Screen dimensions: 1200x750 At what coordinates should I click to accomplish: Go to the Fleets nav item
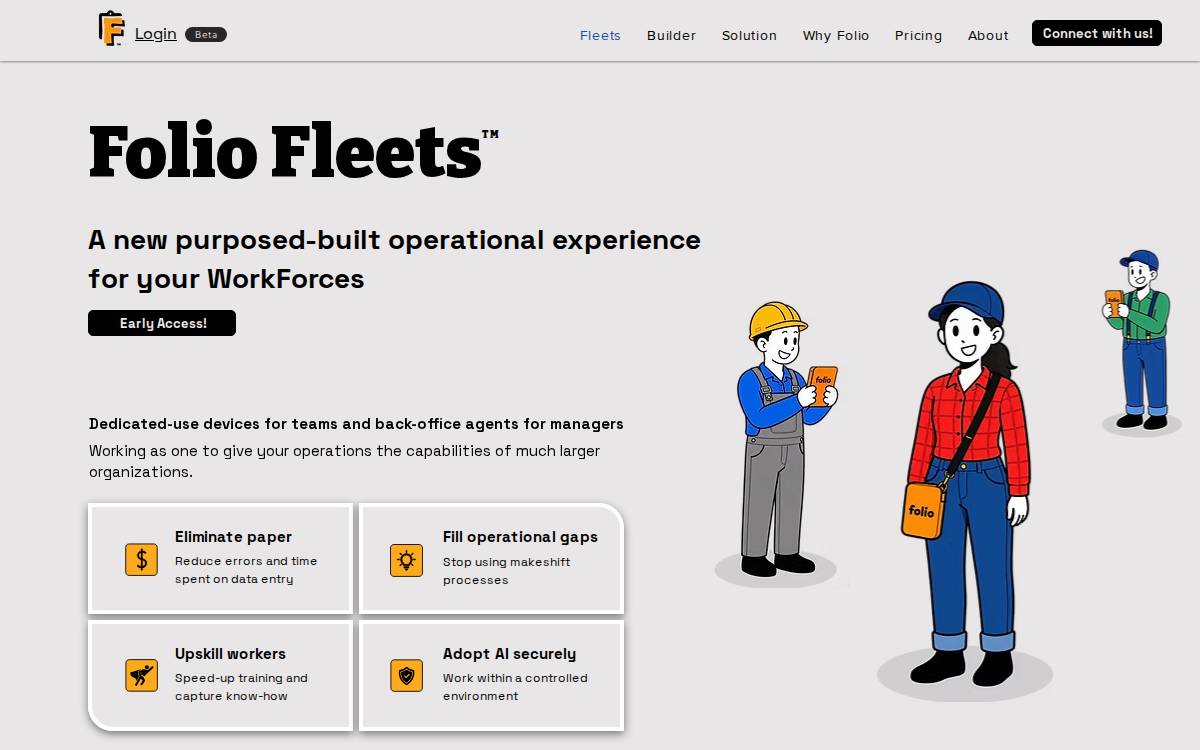pyautogui.click(x=600, y=35)
